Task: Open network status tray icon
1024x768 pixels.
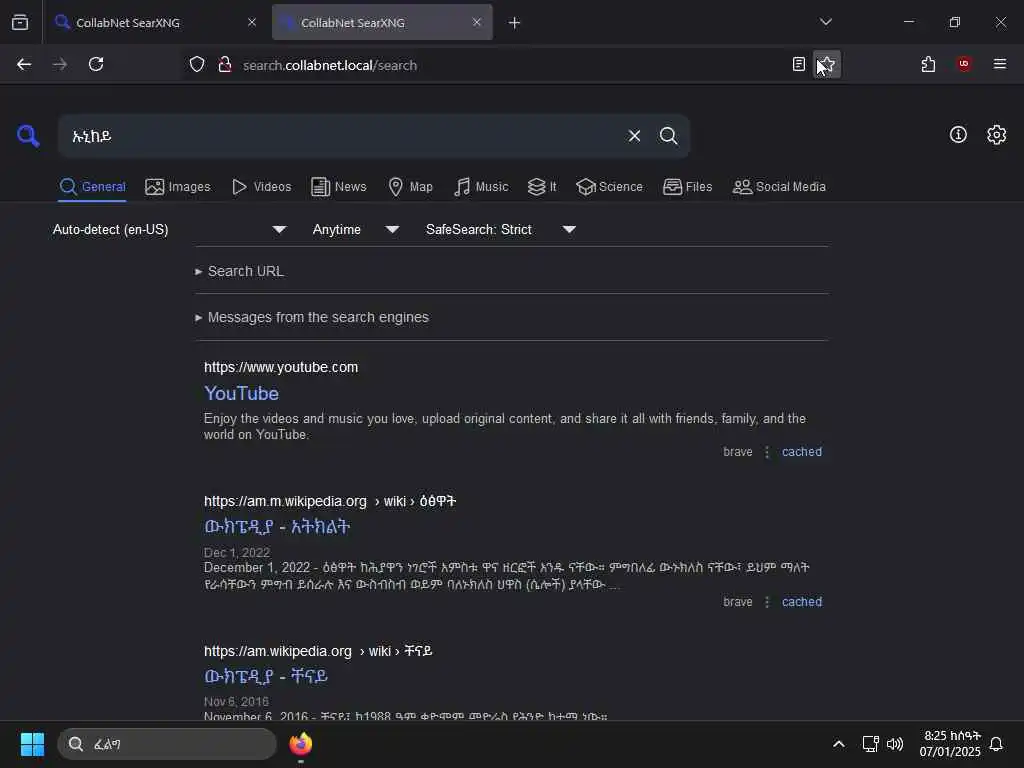Action: pos(870,744)
